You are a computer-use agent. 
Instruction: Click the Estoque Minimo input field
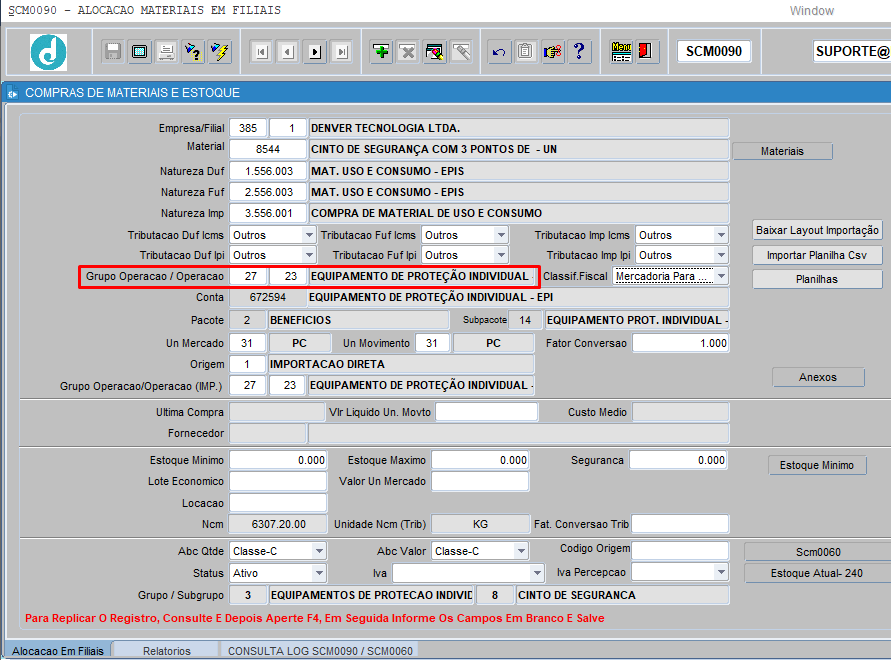click(278, 460)
